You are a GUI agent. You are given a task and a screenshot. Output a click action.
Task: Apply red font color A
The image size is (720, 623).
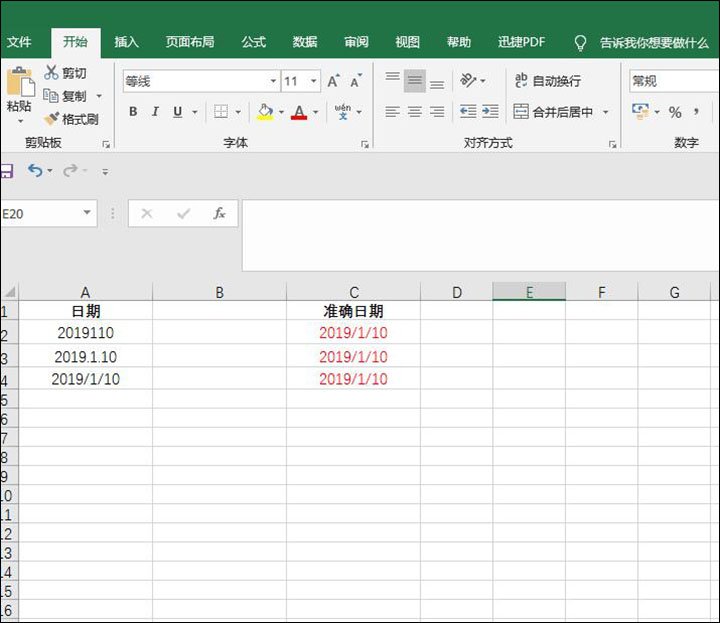pyautogui.click(x=299, y=112)
